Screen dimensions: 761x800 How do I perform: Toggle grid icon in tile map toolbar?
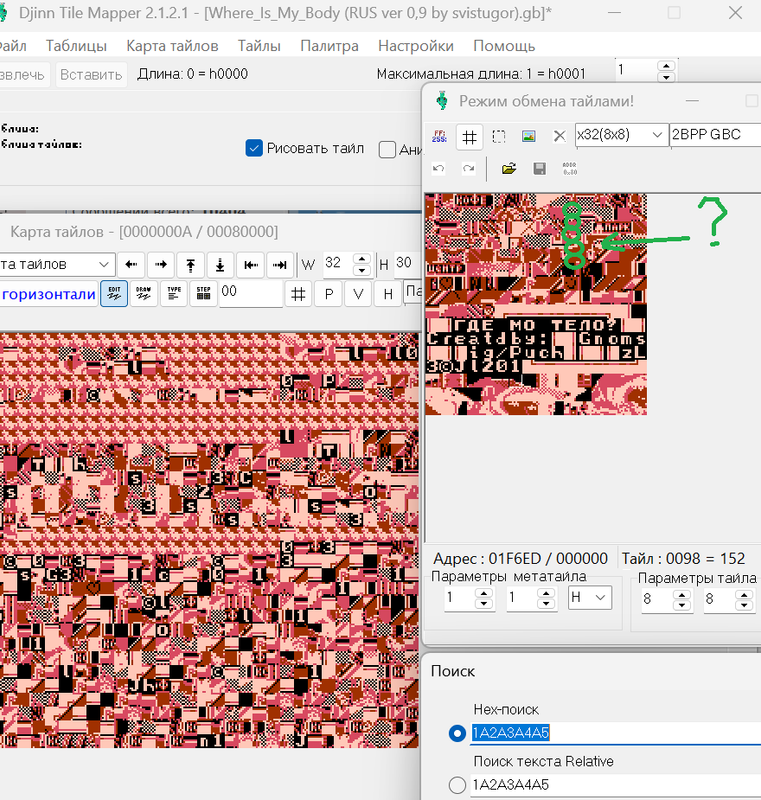point(298,294)
